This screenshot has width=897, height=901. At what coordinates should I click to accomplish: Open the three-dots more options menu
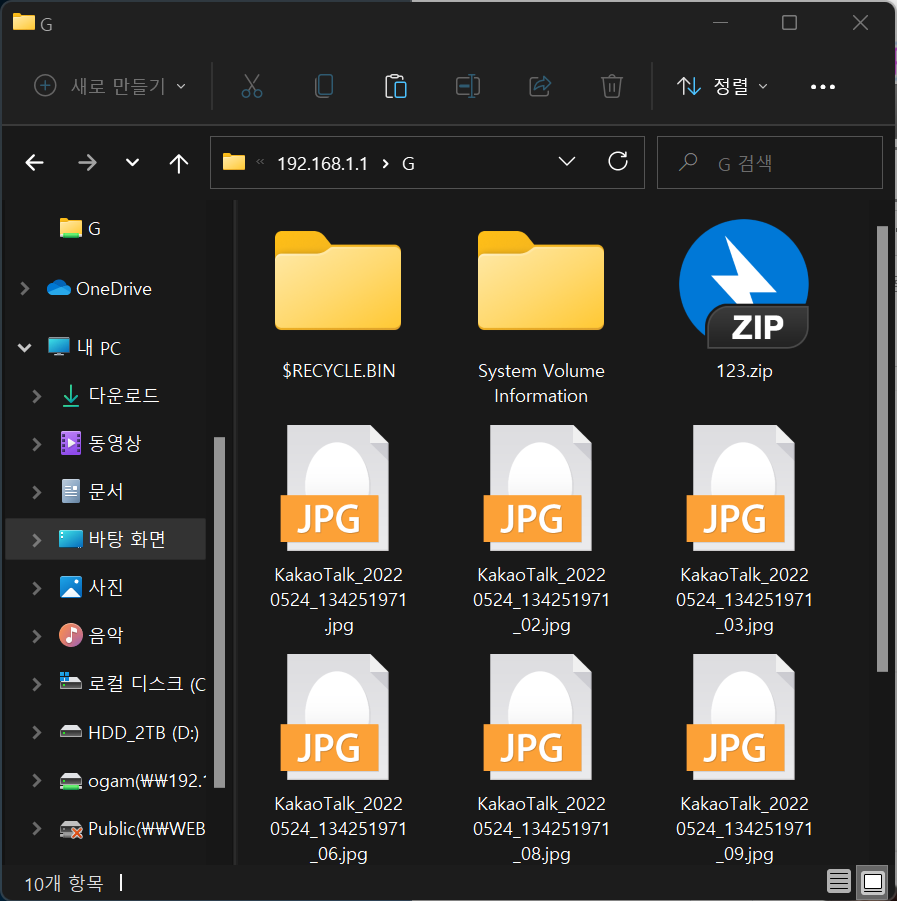pos(822,87)
